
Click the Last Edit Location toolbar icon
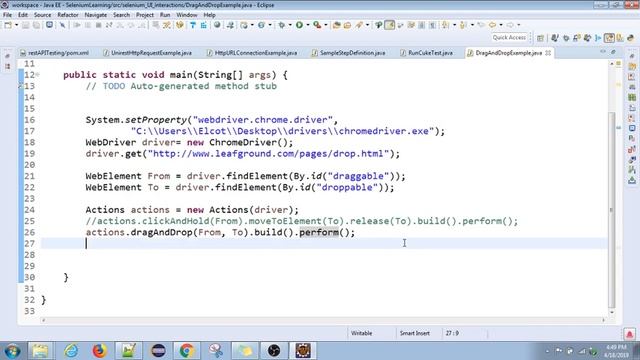(x=481, y=25)
